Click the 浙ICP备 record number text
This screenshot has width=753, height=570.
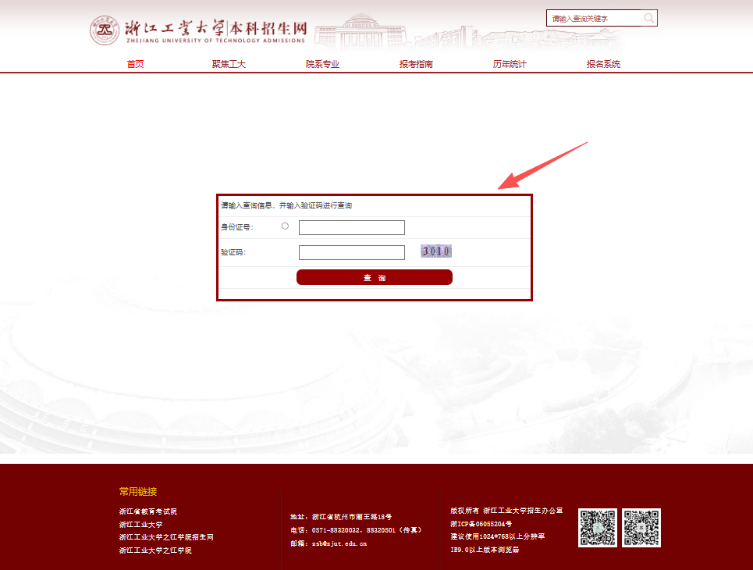coord(481,523)
